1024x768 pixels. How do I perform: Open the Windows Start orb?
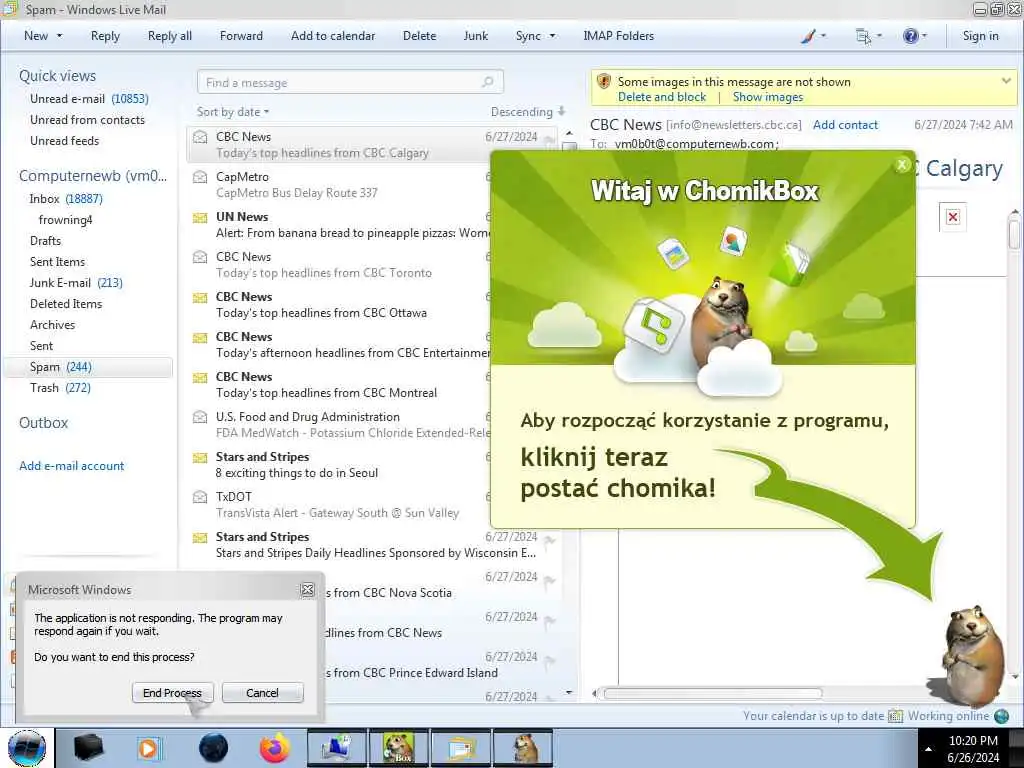[x=27, y=748]
